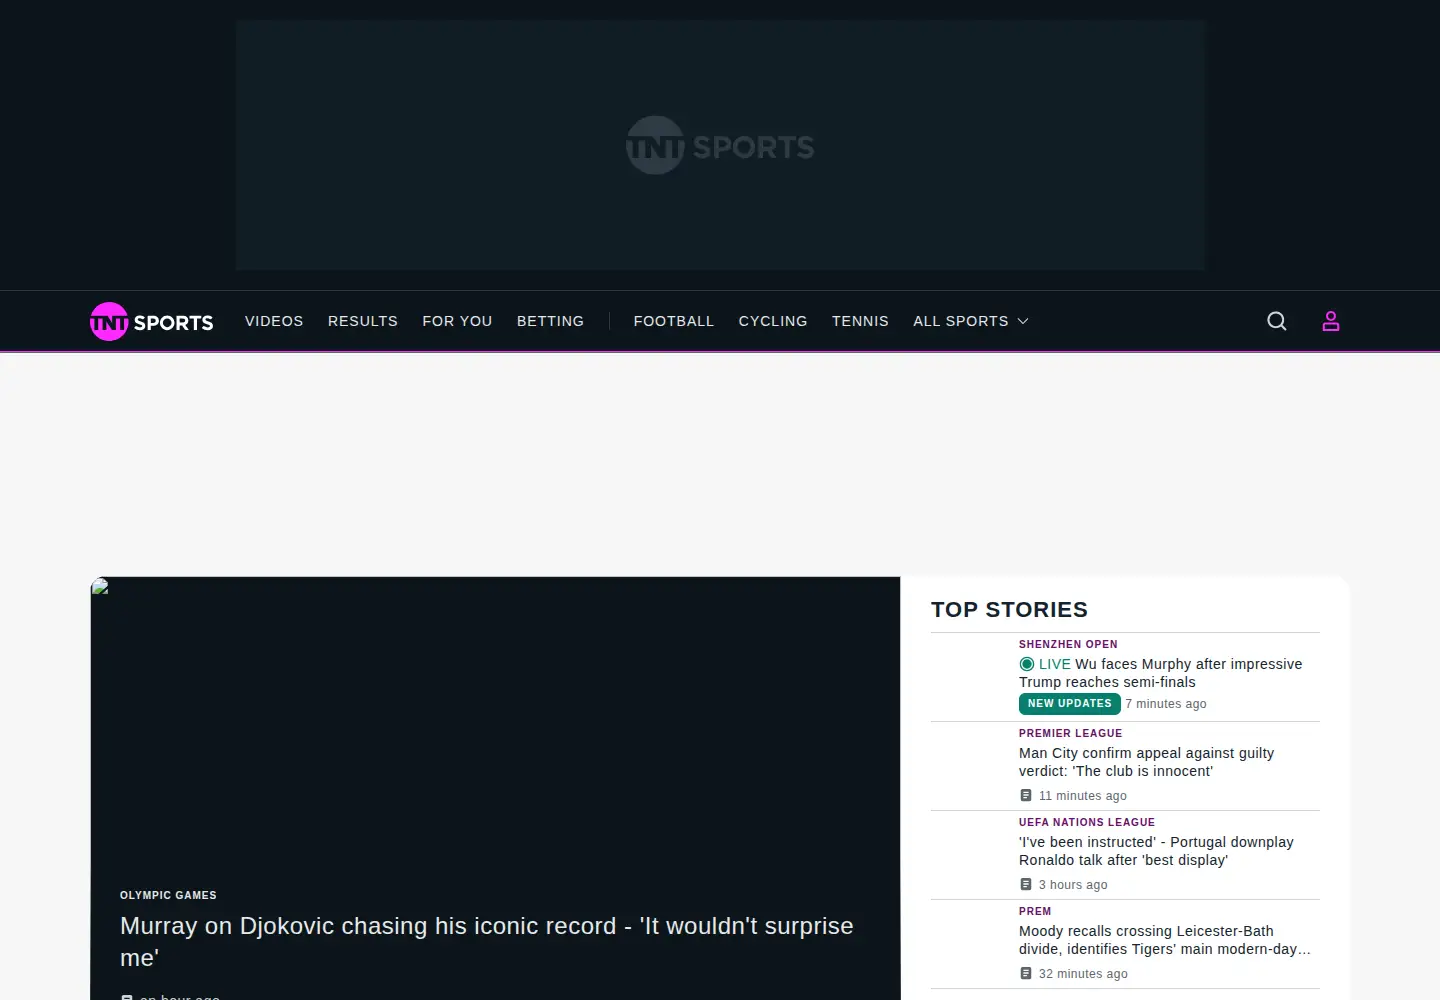The image size is (1440, 1000).
Task: Click the '3 hours ago' timestamp
Action: [x=1073, y=885]
